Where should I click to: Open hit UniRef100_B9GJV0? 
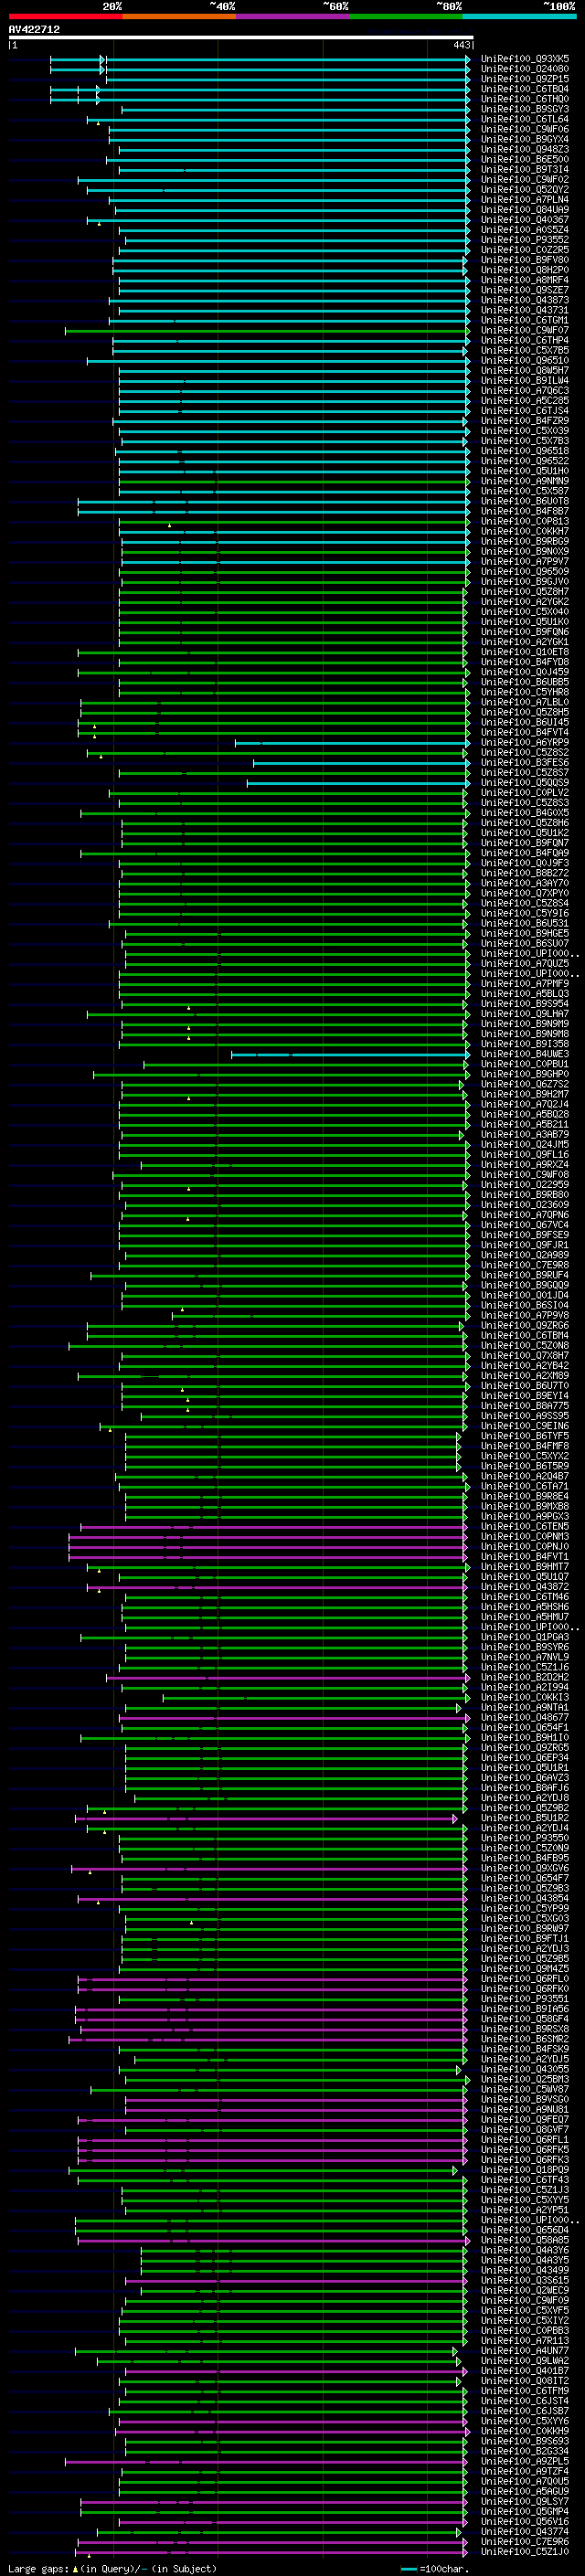click(525, 581)
